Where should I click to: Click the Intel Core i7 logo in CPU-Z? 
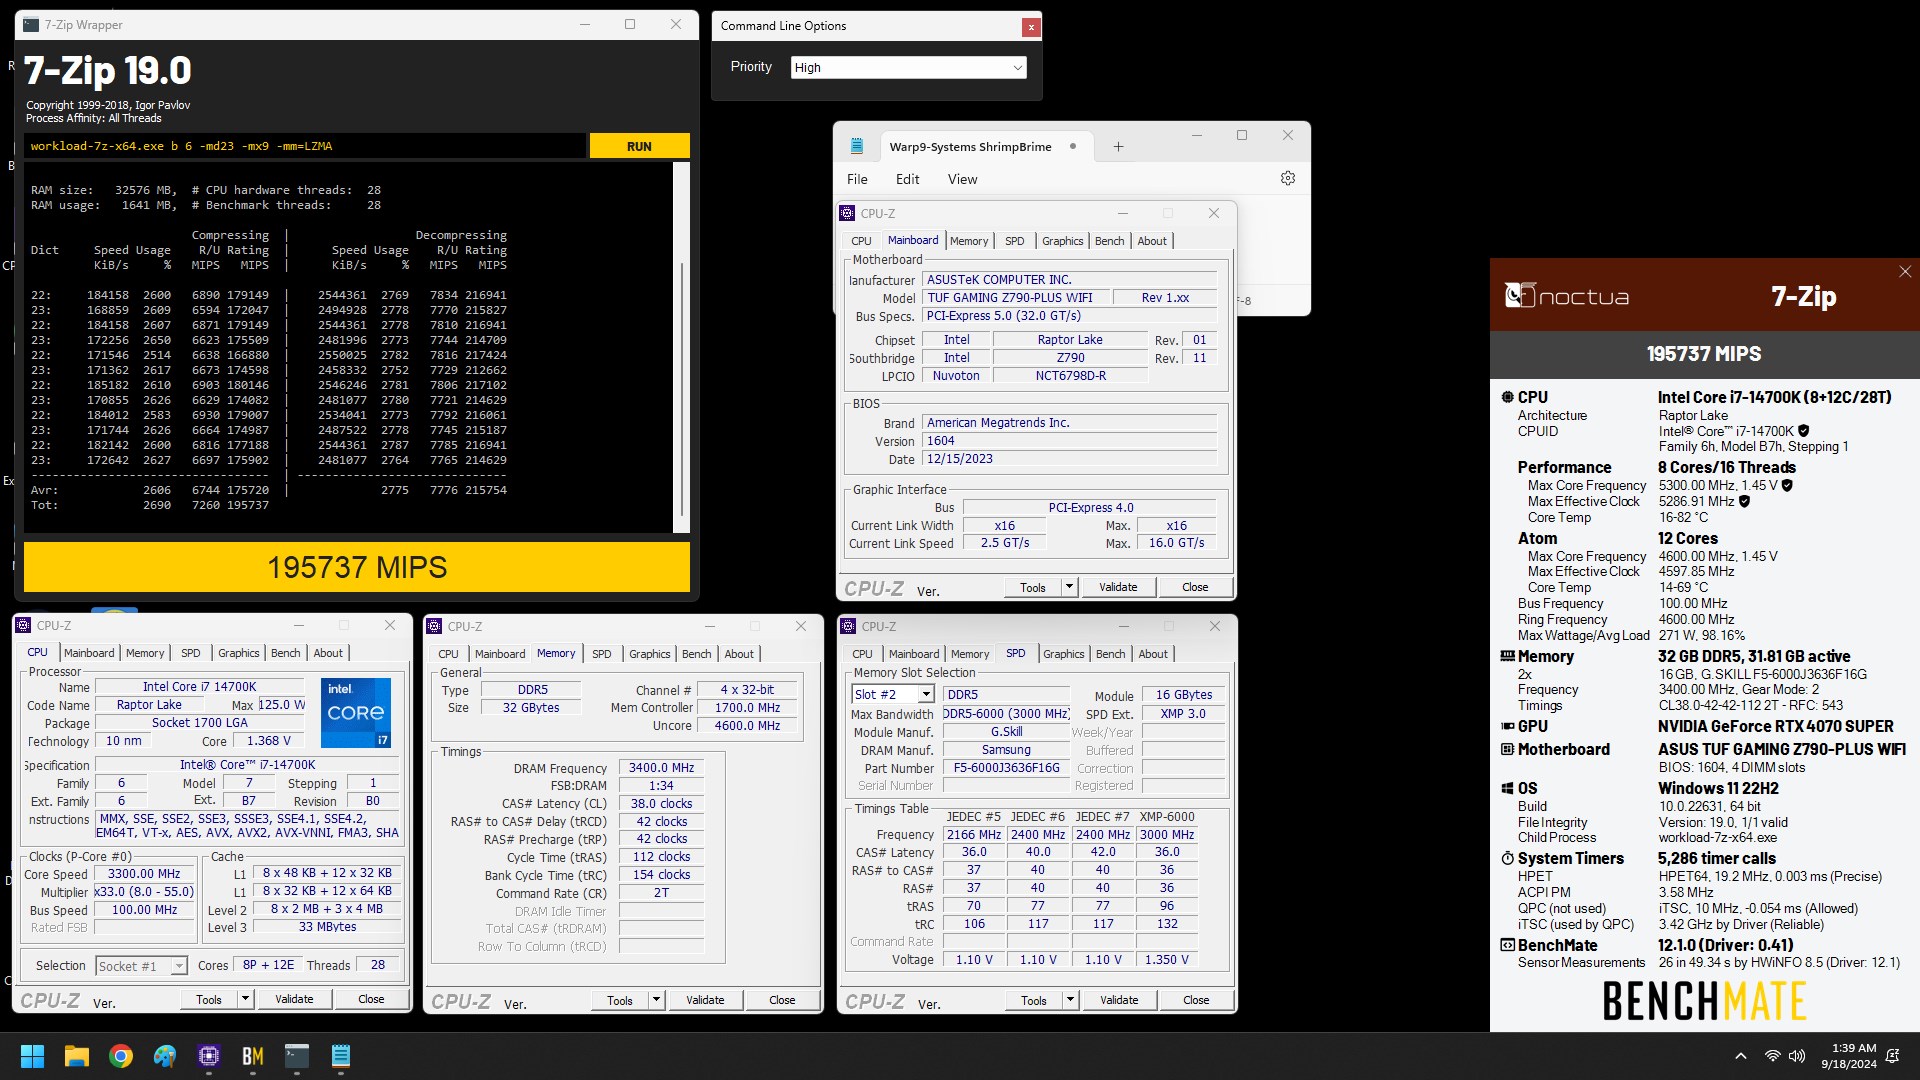pyautogui.click(x=355, y=713)
